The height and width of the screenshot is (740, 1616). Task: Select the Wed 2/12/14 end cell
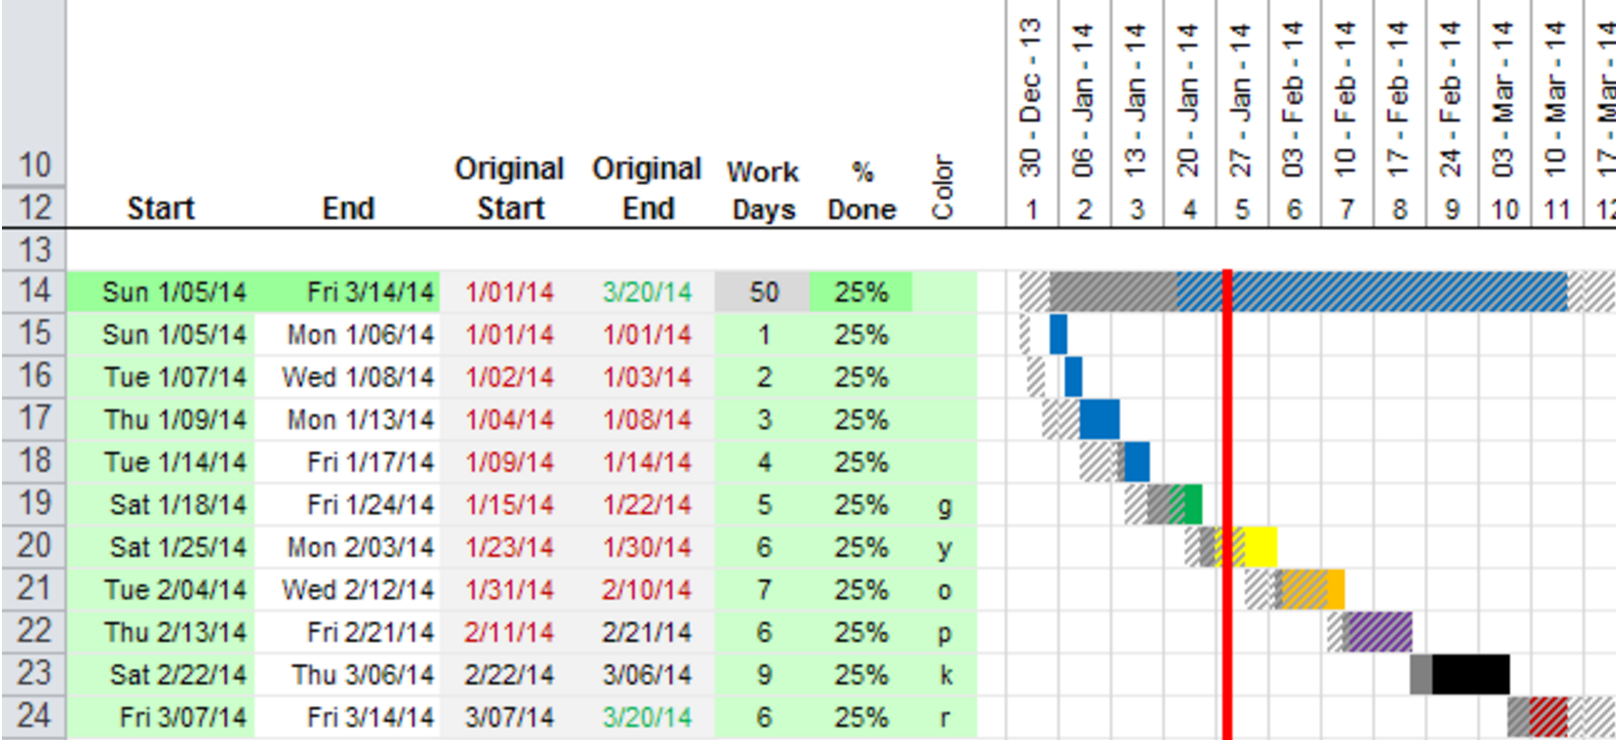pos(347,589)
